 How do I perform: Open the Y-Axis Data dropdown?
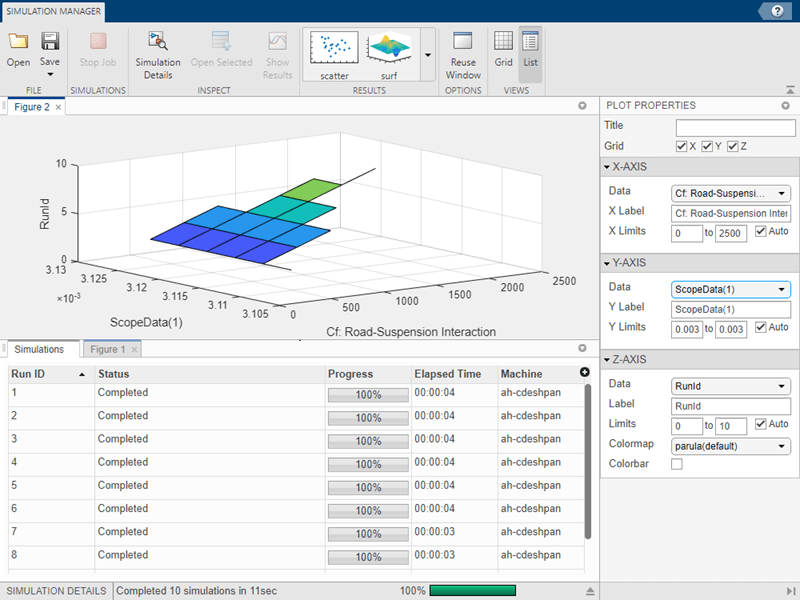[730, 289]
